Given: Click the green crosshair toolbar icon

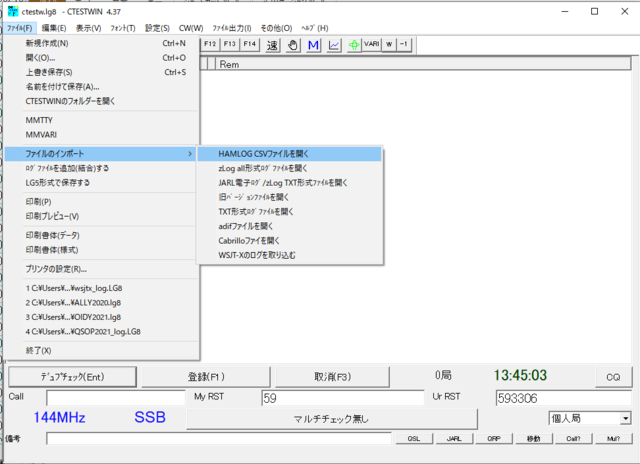Looking at the screenshot, I should pos(354,45).
